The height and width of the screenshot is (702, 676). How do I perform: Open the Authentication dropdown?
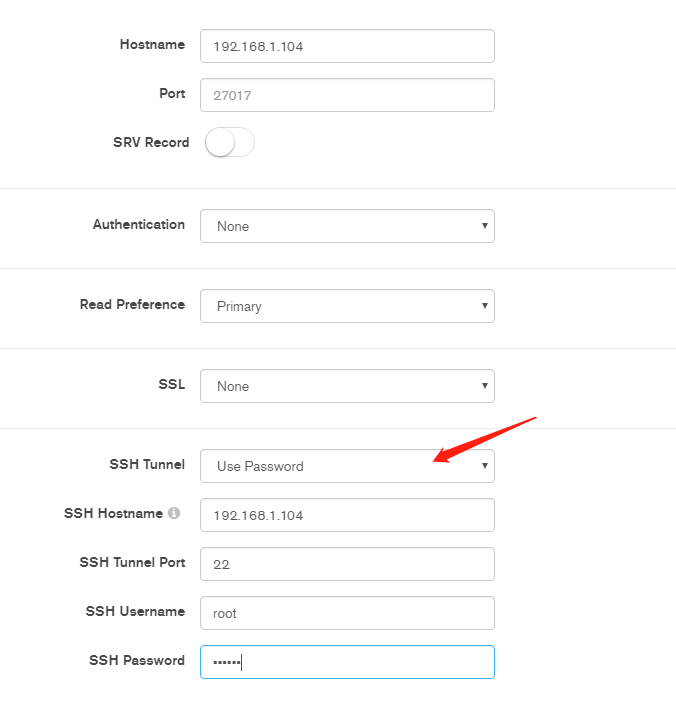(x=347, y=226)
